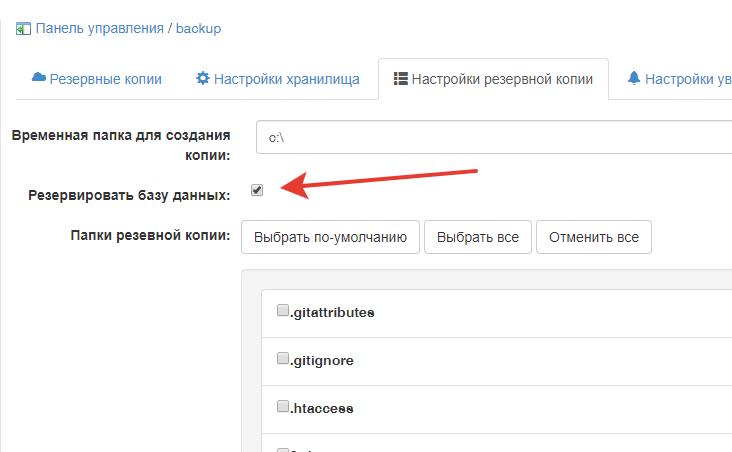
Task: Enable the .htaccess checkbox
Action: (x=283, y=406)
